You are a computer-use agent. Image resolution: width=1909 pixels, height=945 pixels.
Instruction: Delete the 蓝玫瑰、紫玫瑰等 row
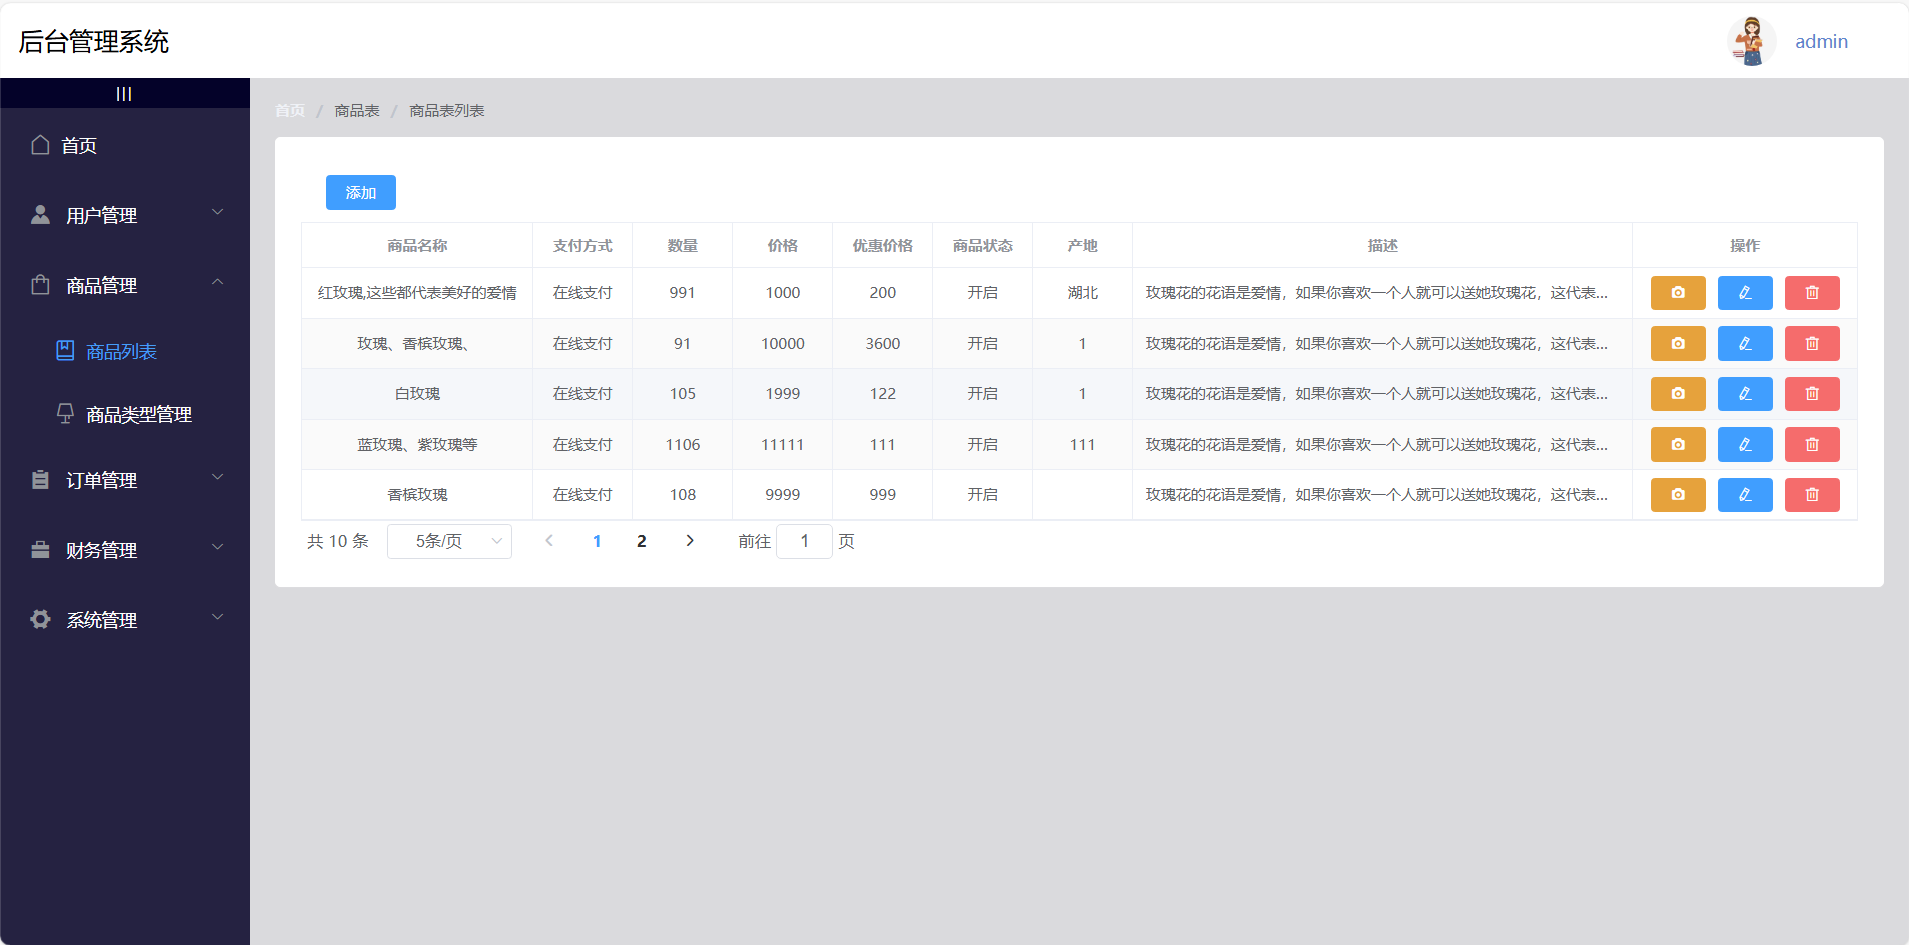tap(1812, 444)
